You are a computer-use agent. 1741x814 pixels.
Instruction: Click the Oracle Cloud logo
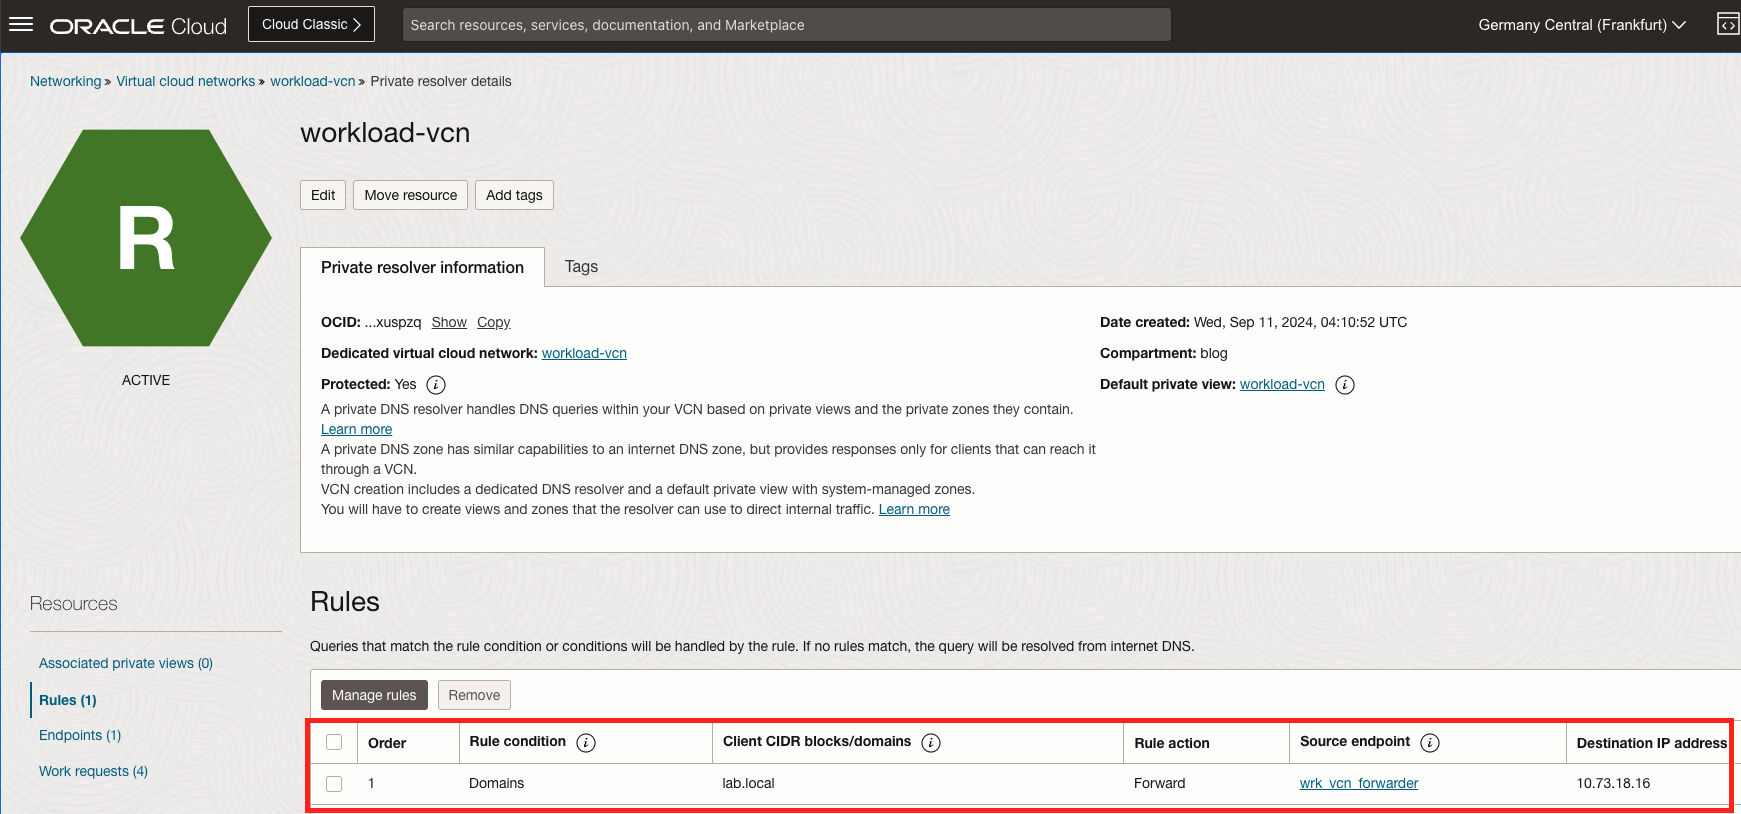click(139, 26)
